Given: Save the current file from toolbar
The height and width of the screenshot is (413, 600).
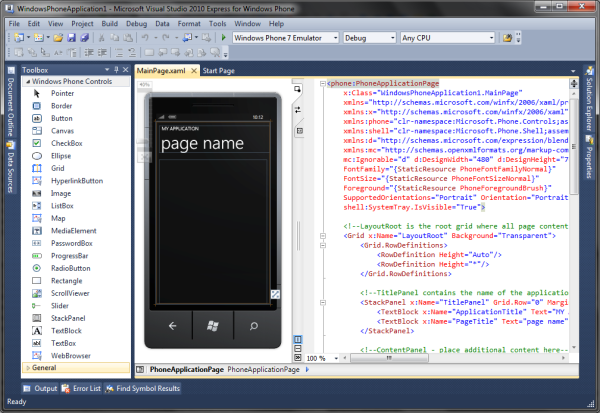Looking at the screenshot, I should 71,38.
